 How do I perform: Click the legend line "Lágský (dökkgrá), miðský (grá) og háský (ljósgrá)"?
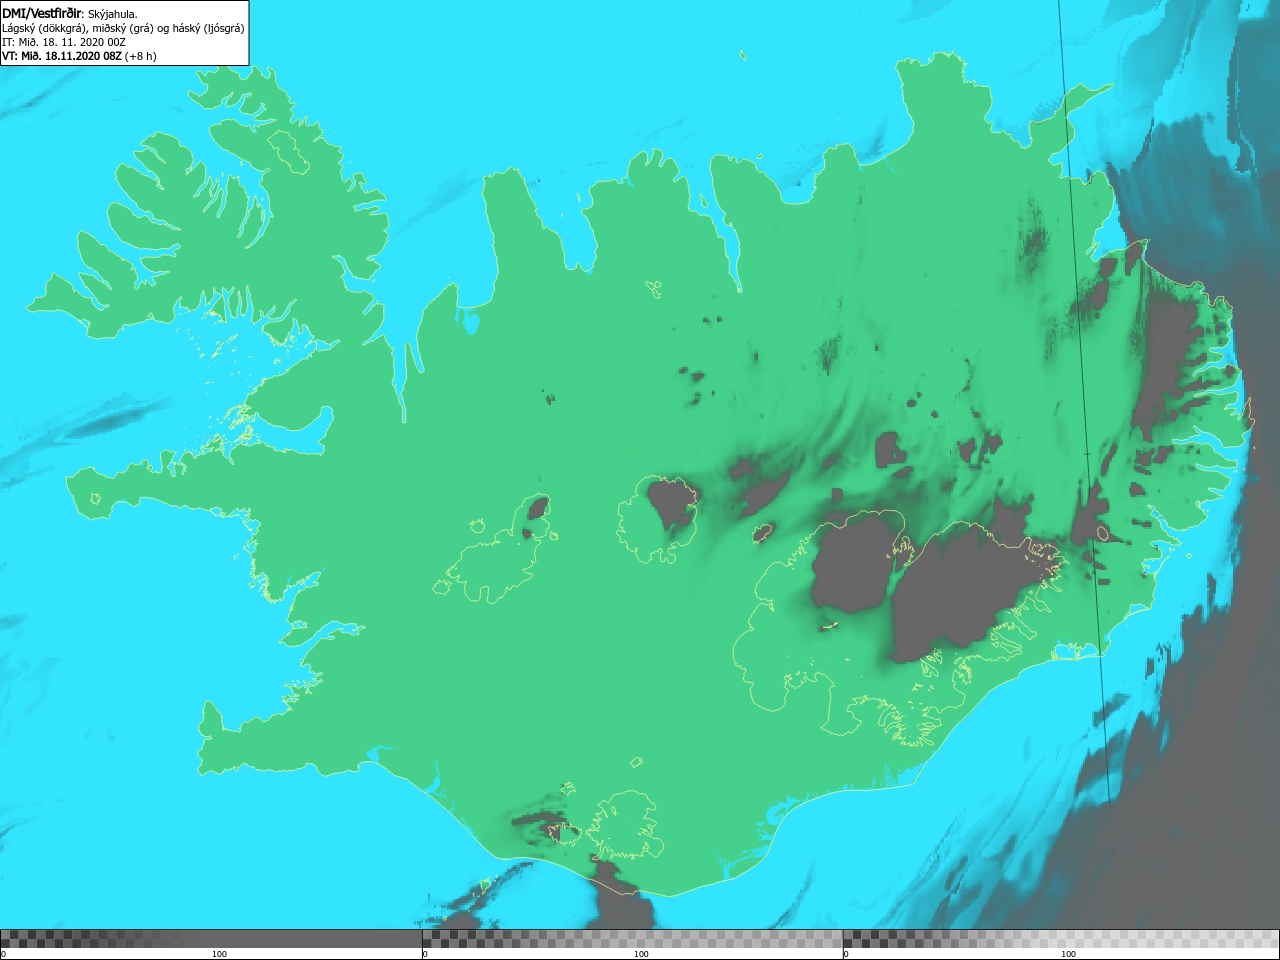click(123, 28)
